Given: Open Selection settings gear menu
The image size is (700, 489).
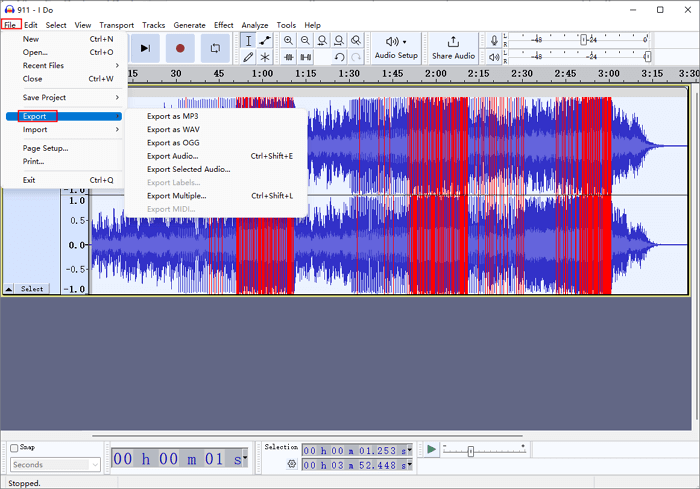Looking at the screenshot, I should (x=291, y=464).
